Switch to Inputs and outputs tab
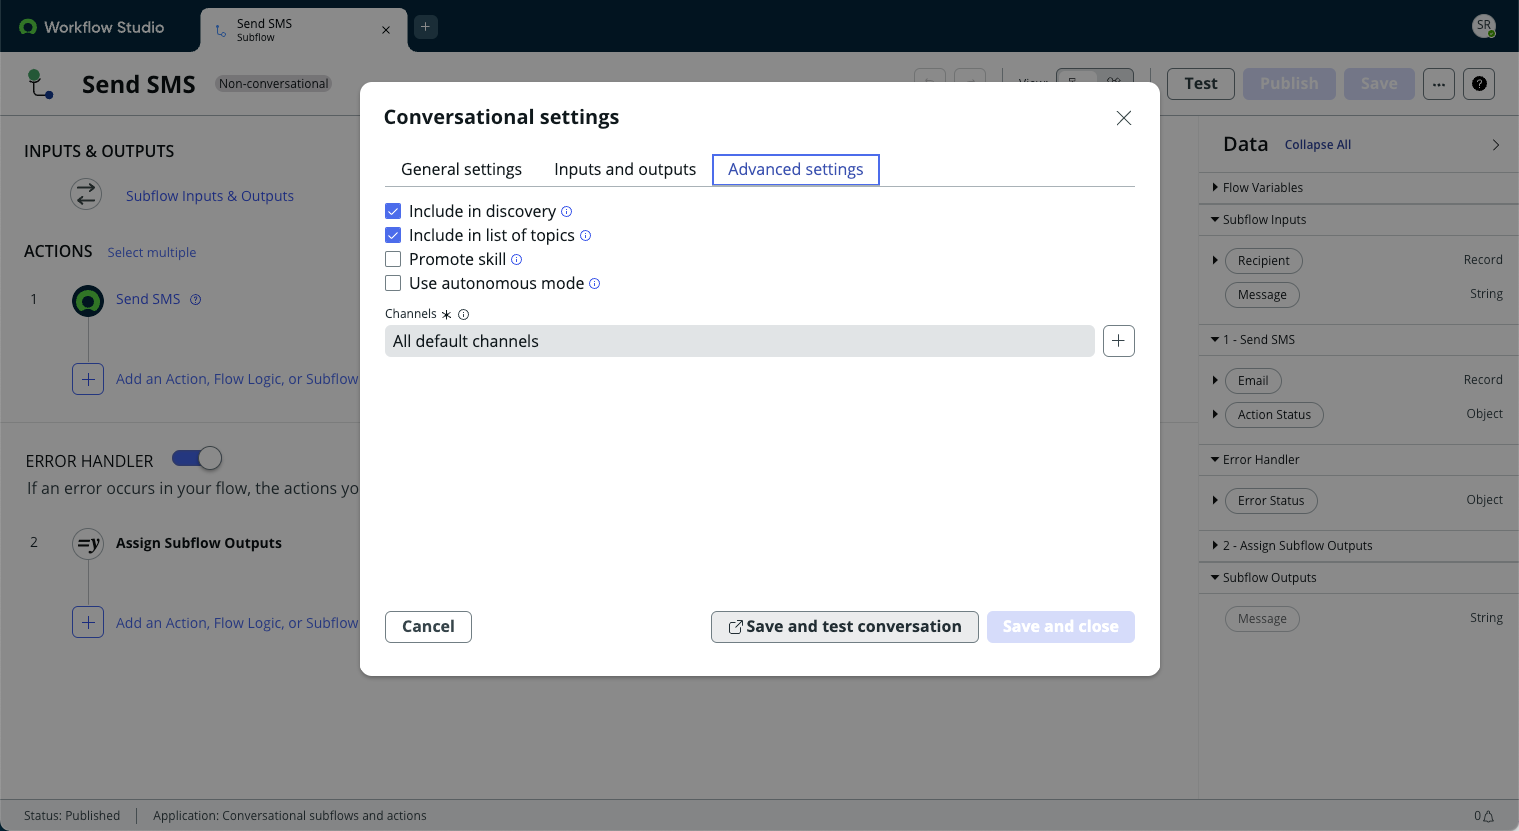 (625, 169)
